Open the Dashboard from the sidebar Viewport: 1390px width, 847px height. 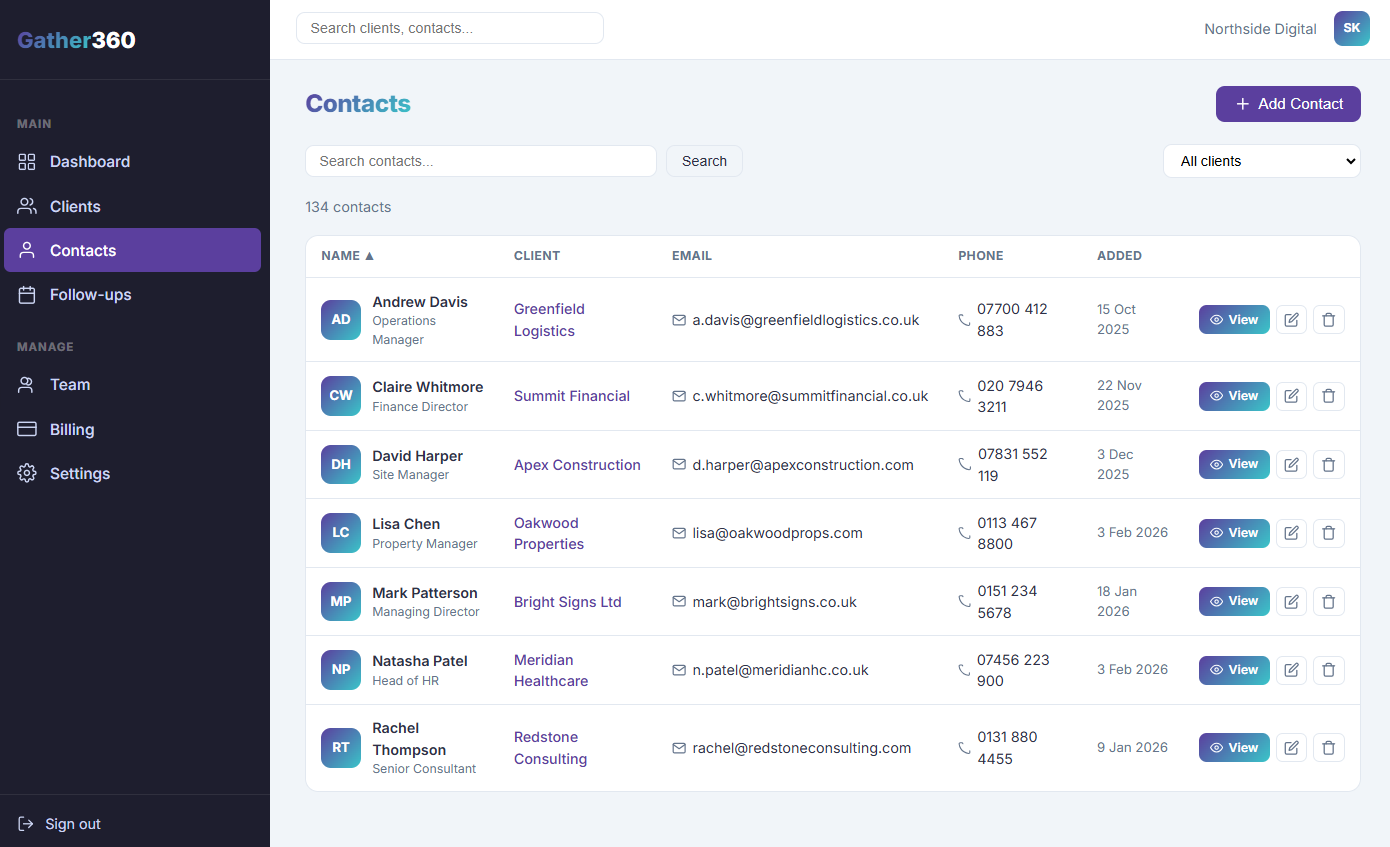click(x=89, y=161)
